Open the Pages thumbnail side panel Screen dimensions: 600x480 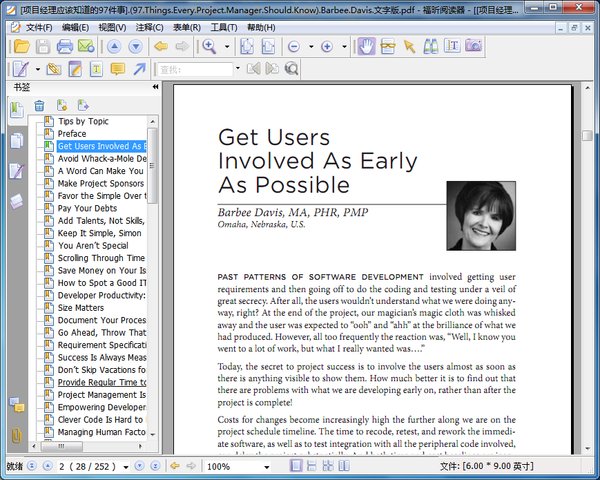(16, 141)
